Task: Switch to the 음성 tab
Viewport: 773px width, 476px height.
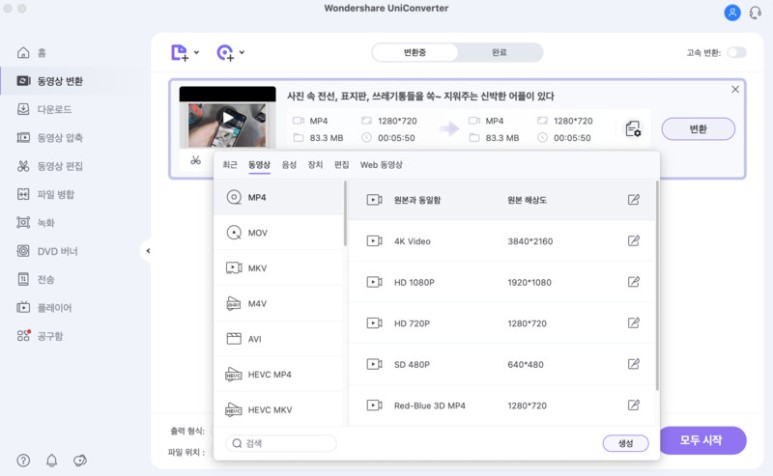Action: 289,165
